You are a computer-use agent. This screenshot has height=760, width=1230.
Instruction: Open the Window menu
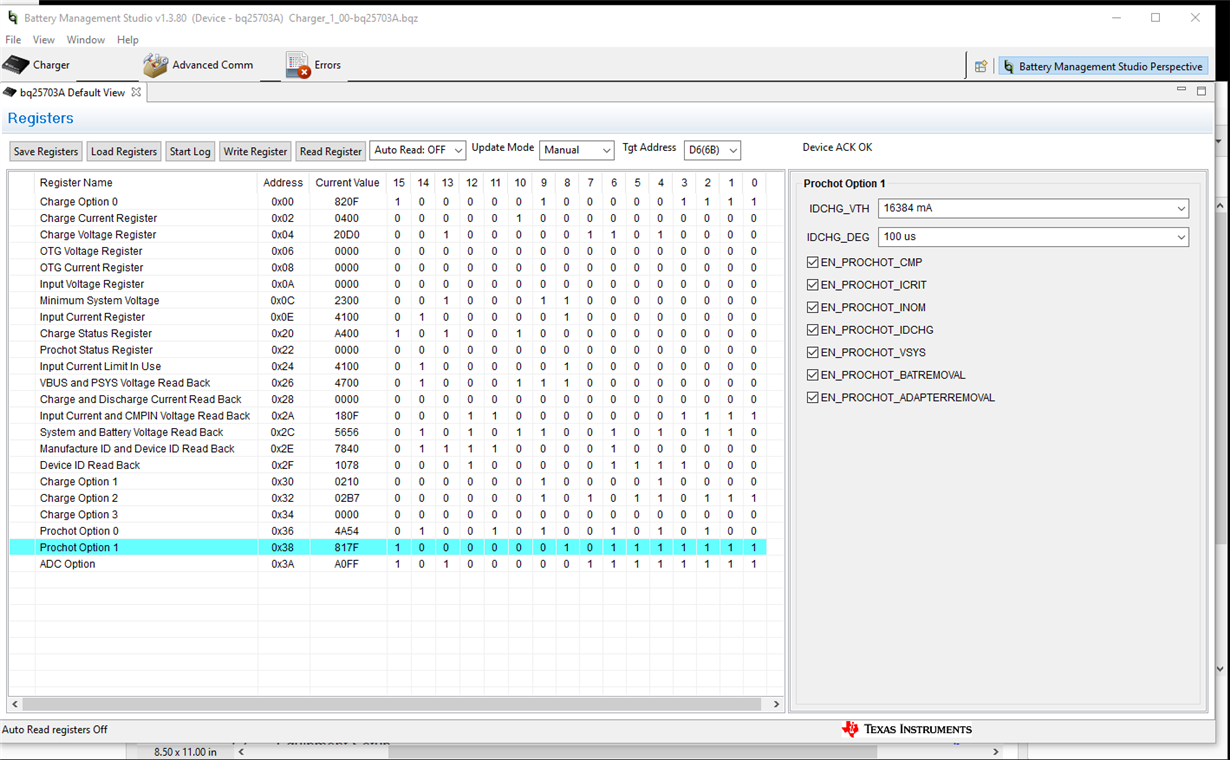(x=86, y=40)
